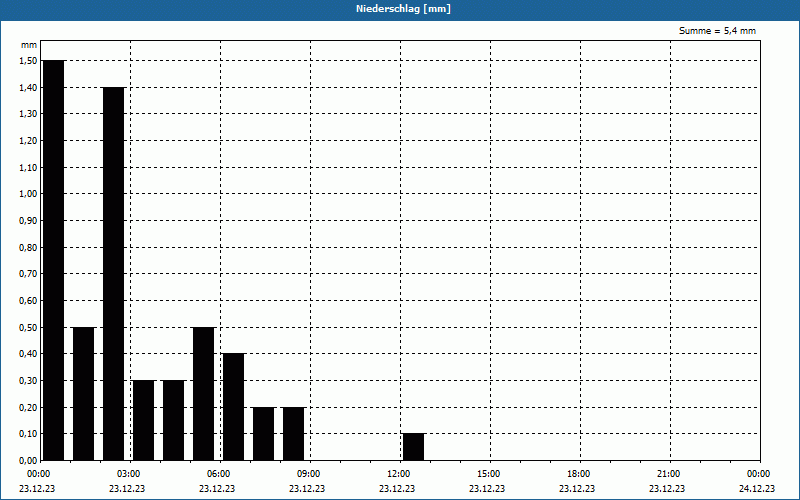800x500 pixels.
Task: Click the 0,90 y-axis label
Action: click(28, 220)
